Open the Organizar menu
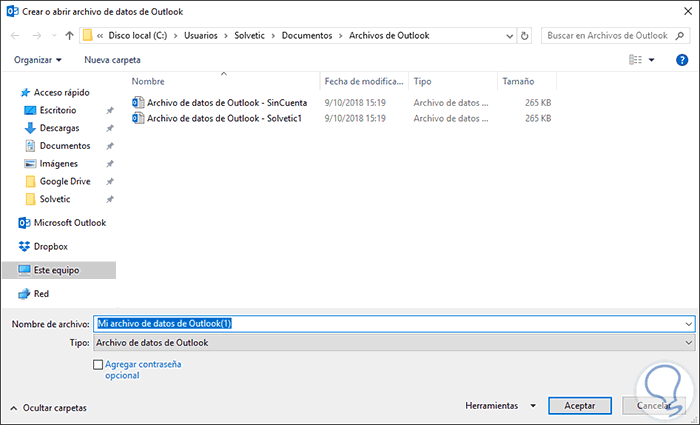Viewport: 700px width, 425px height. click(38, 60)
